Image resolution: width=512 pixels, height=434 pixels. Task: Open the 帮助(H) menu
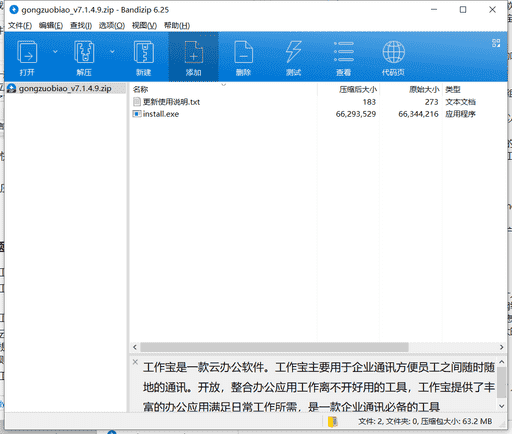pos(177,26)
